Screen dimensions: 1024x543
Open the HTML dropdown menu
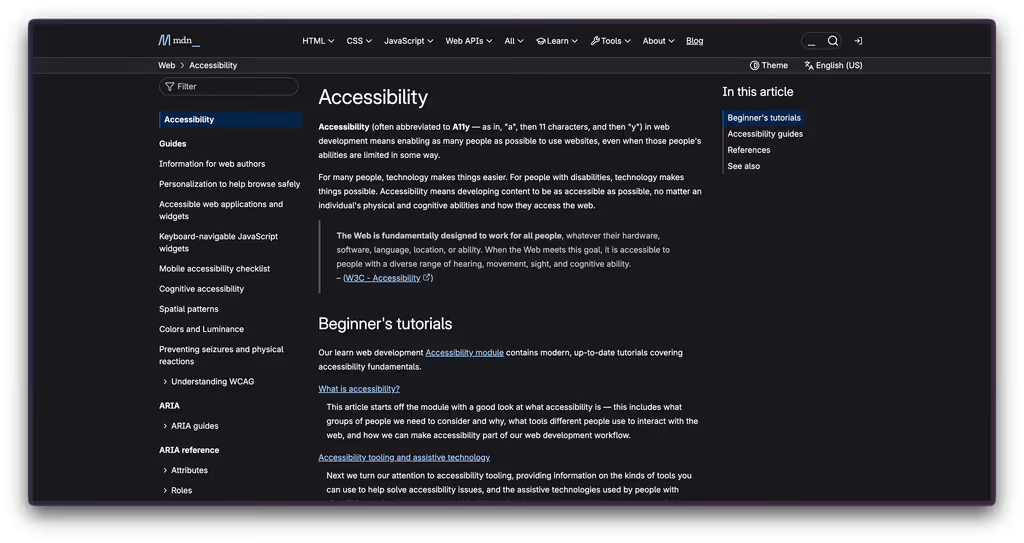318,41
